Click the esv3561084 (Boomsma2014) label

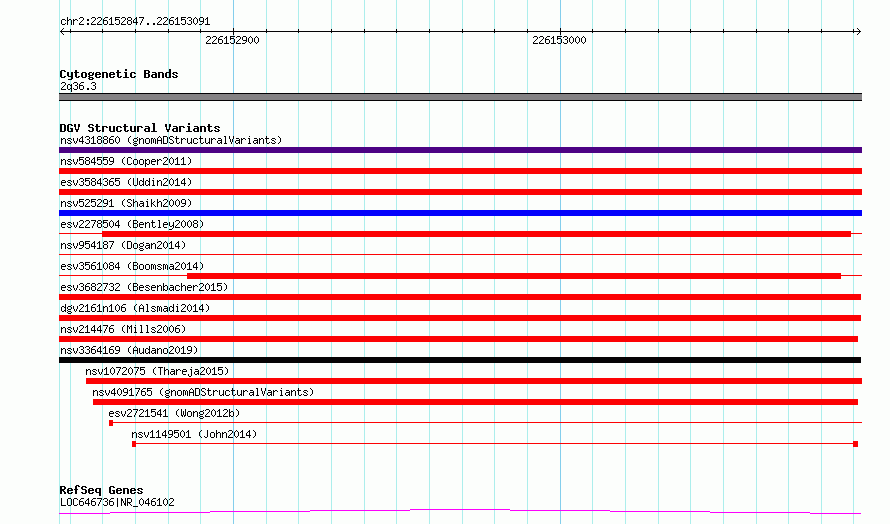pyautogui.click(x=132, y=266)
